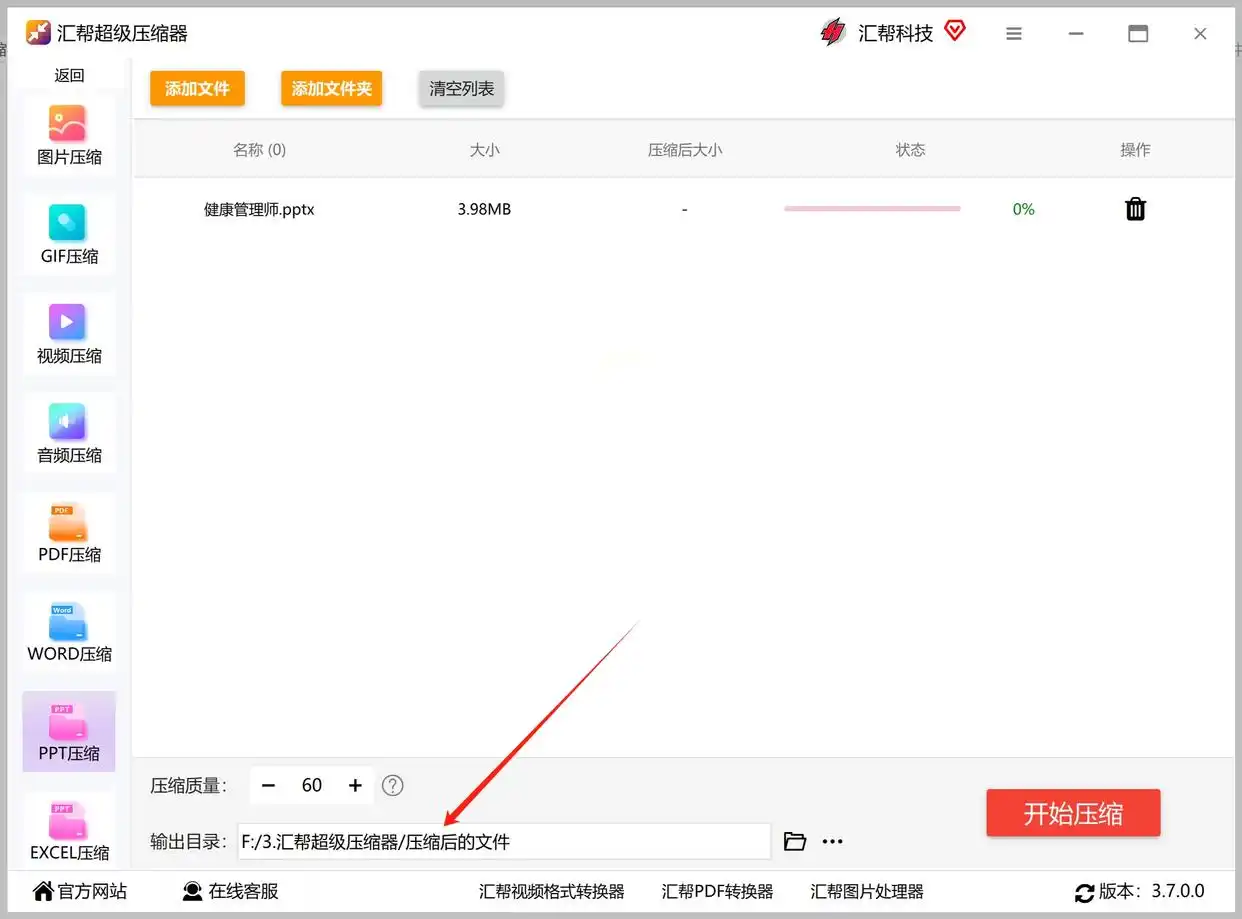Delete 健康管理师.pptx with the trash icon
Screen dimensions: 1242x919
[1135, 209]
